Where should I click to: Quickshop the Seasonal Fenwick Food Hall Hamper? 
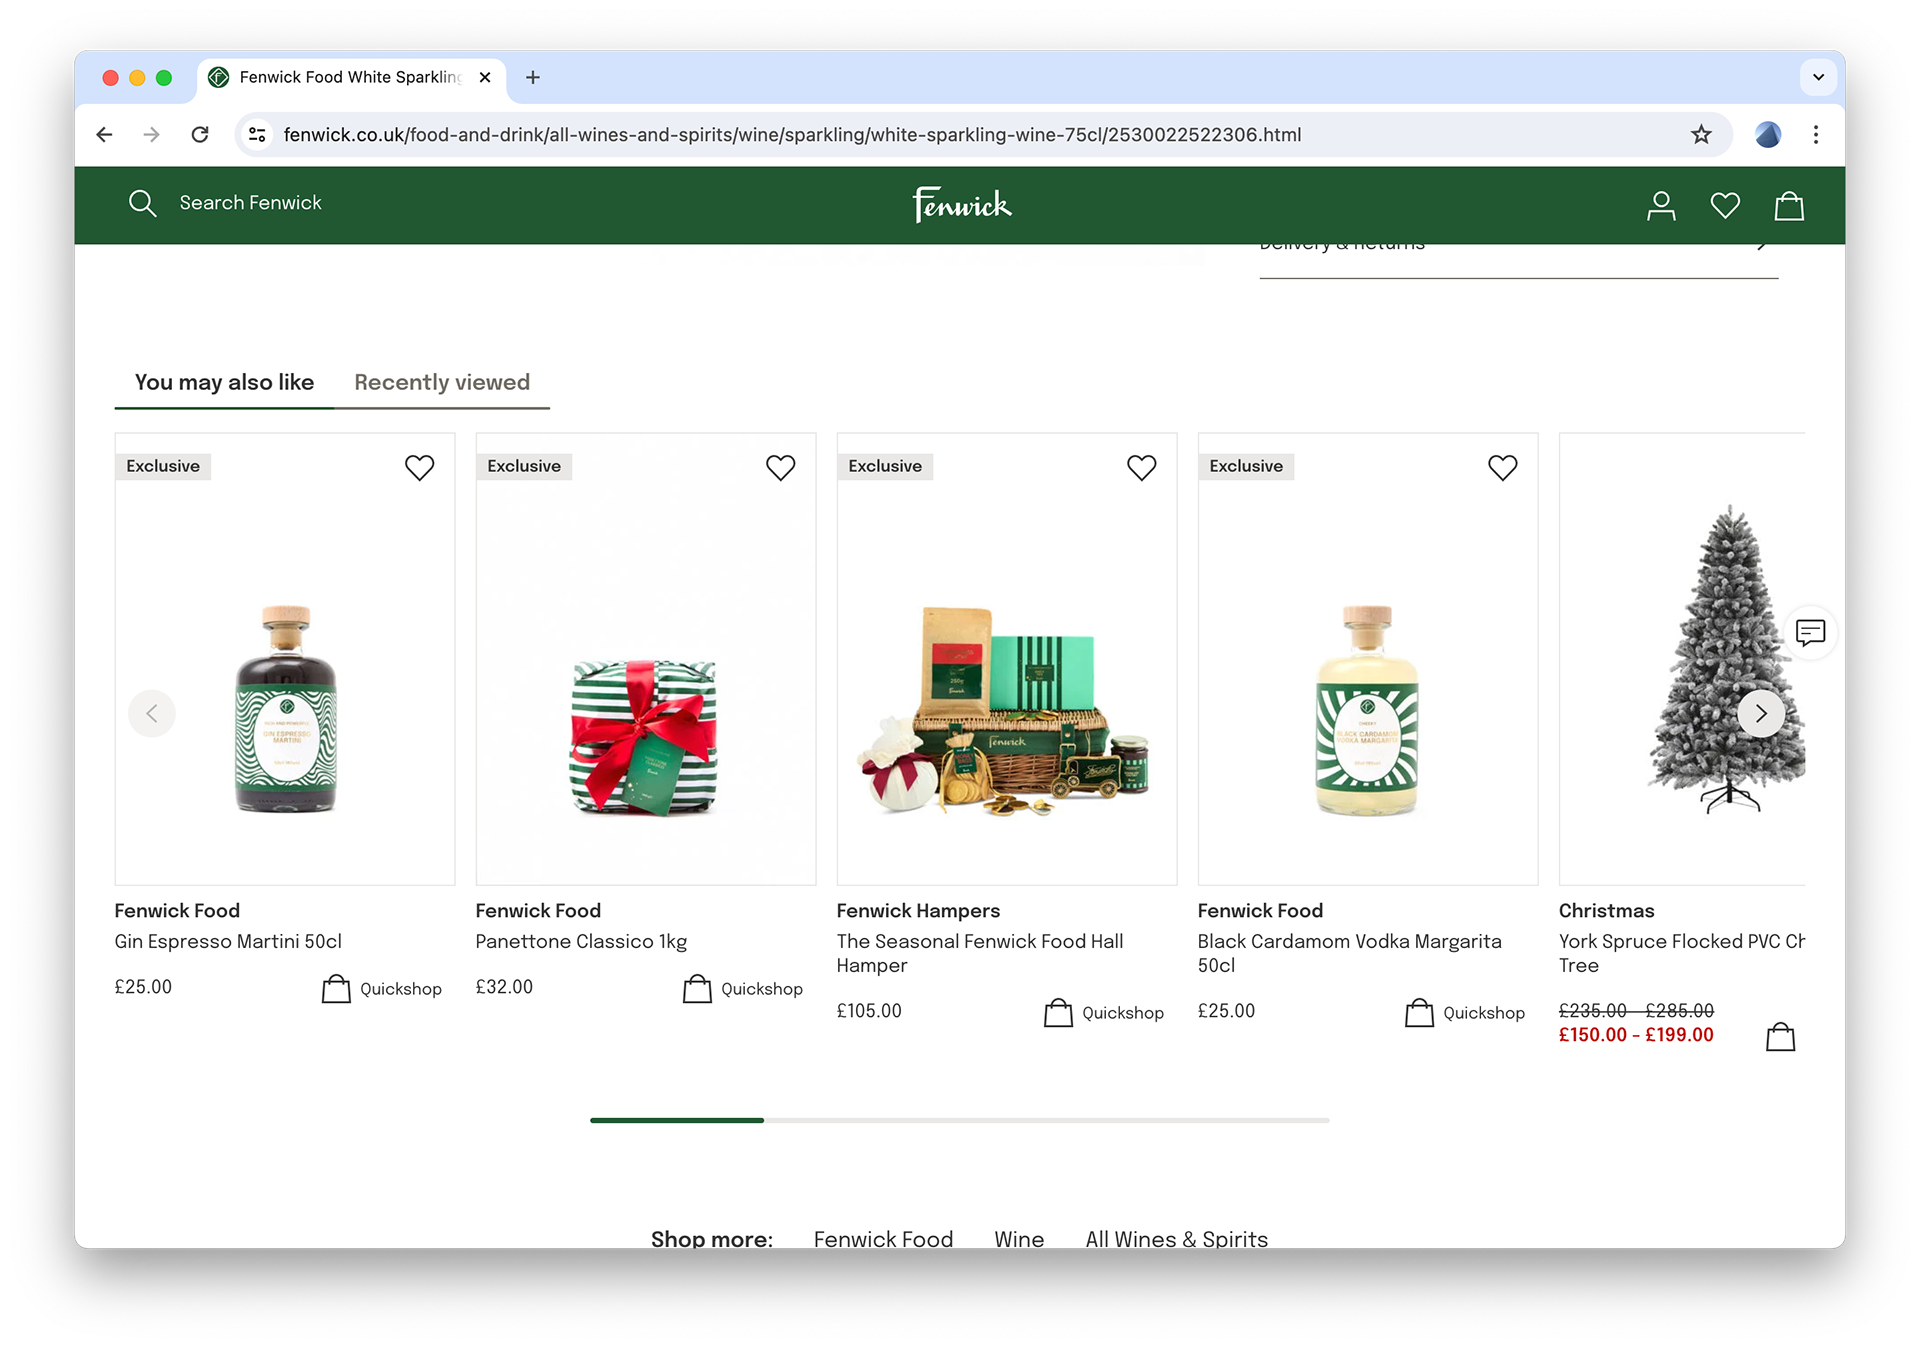tap(1104, 1013)
